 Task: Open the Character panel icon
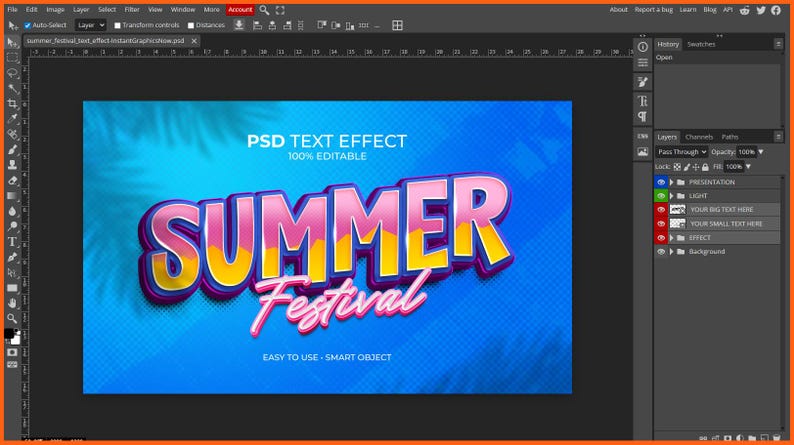(643, 101)
